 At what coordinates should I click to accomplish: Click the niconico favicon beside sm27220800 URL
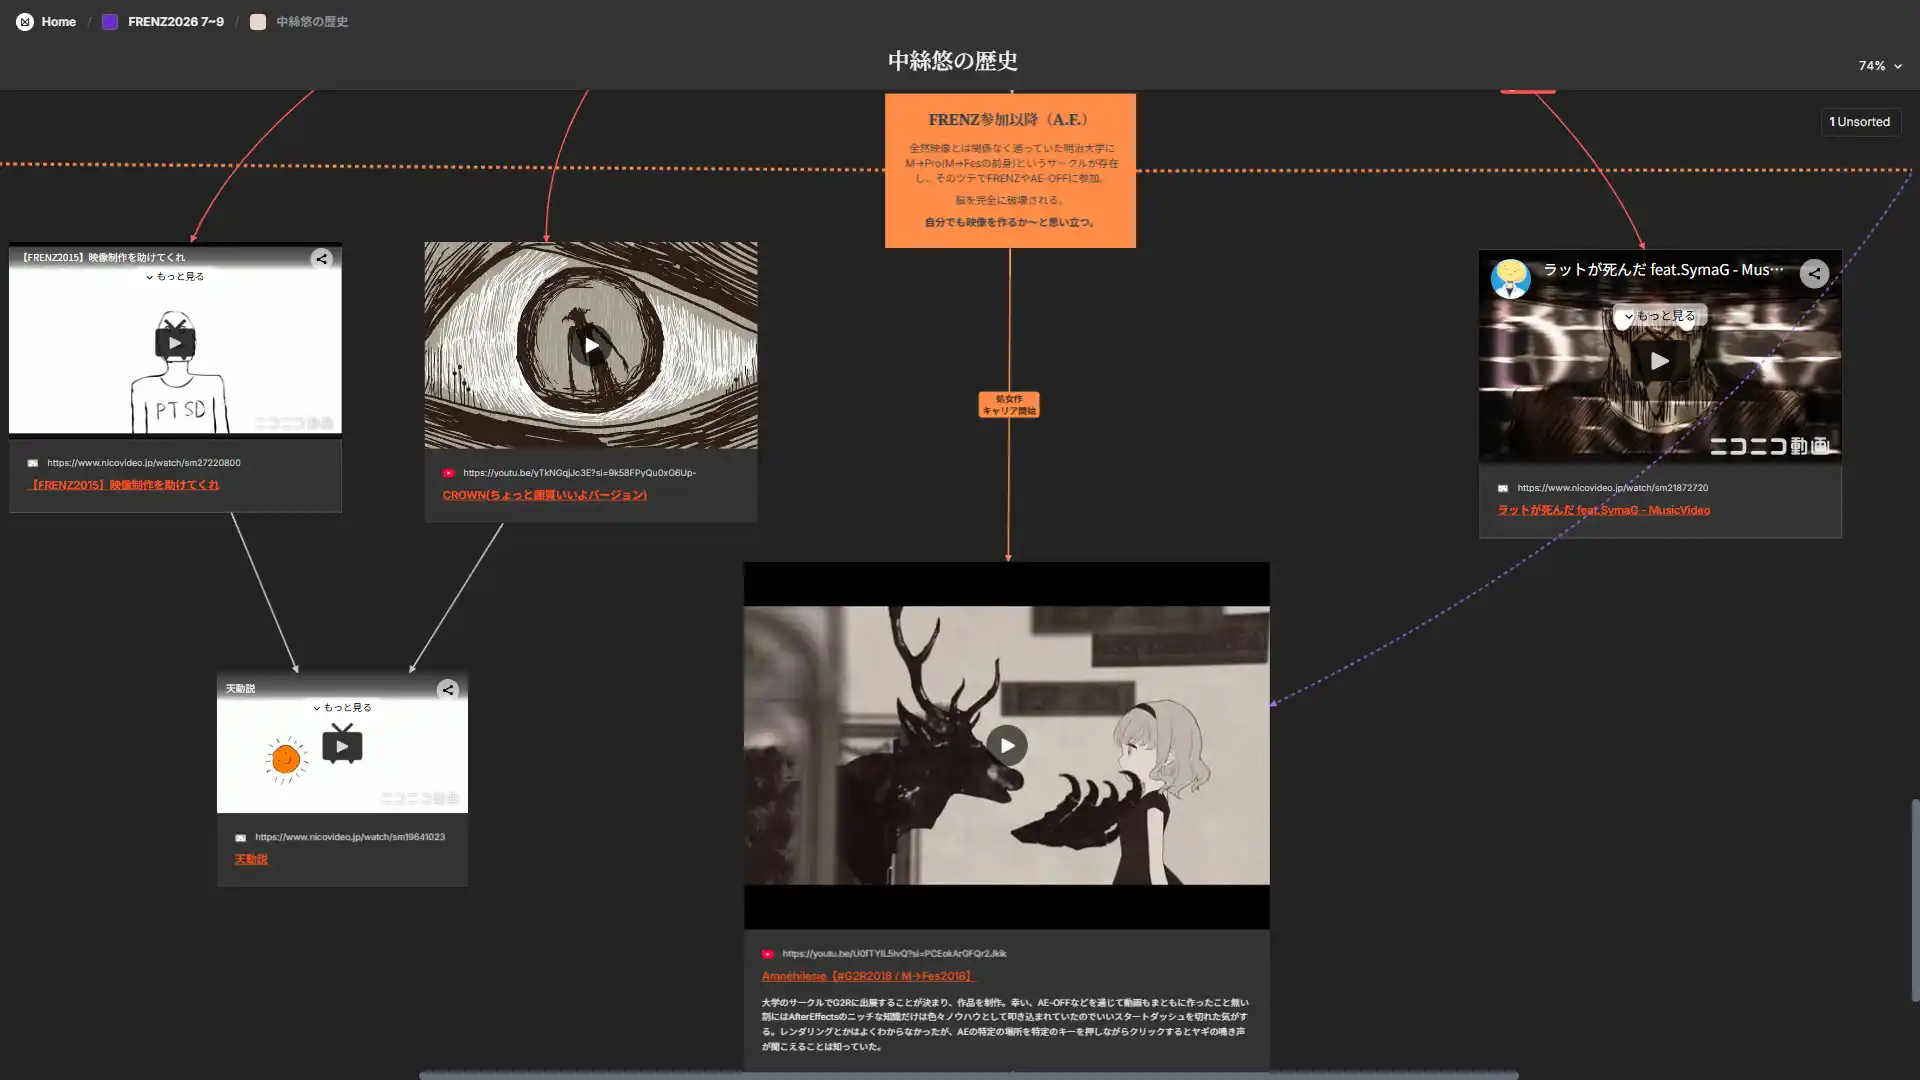(33, 463)
